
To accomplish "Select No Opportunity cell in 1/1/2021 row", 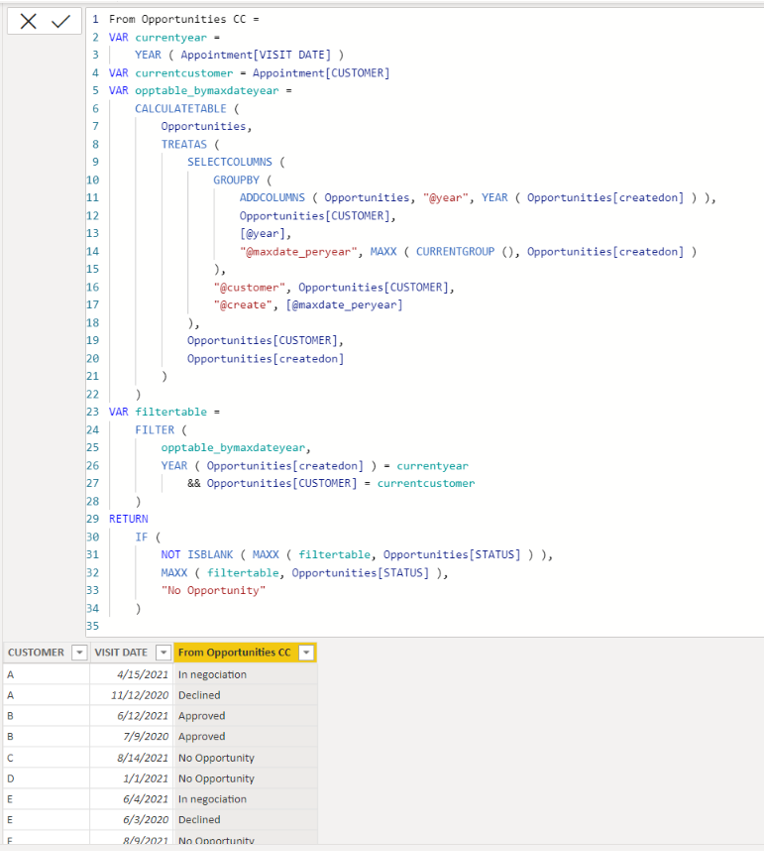I will pos(245,778).
